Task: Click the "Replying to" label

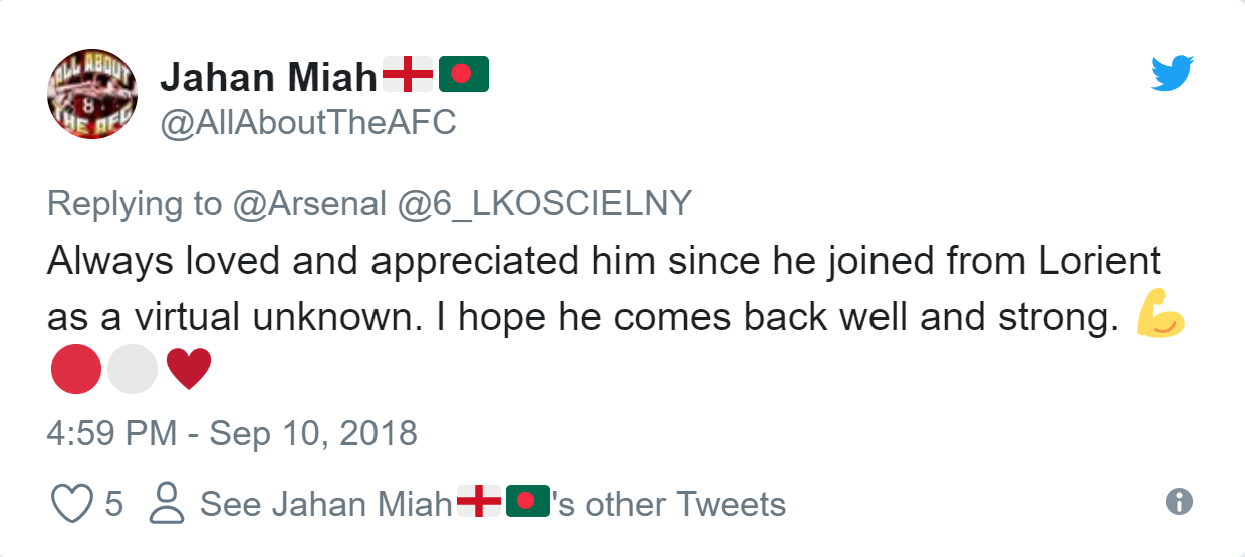Action: point(134,203)
